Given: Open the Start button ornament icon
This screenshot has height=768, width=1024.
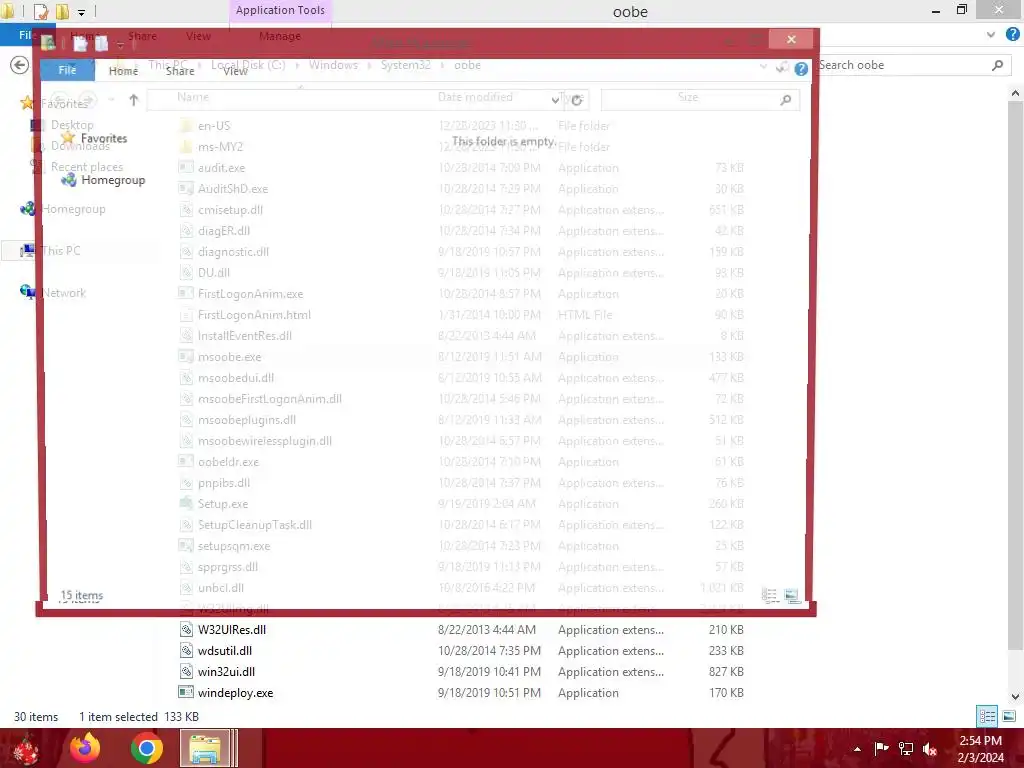Looking at the screenshot, I should pyautogui.click(x=25, y=750).
